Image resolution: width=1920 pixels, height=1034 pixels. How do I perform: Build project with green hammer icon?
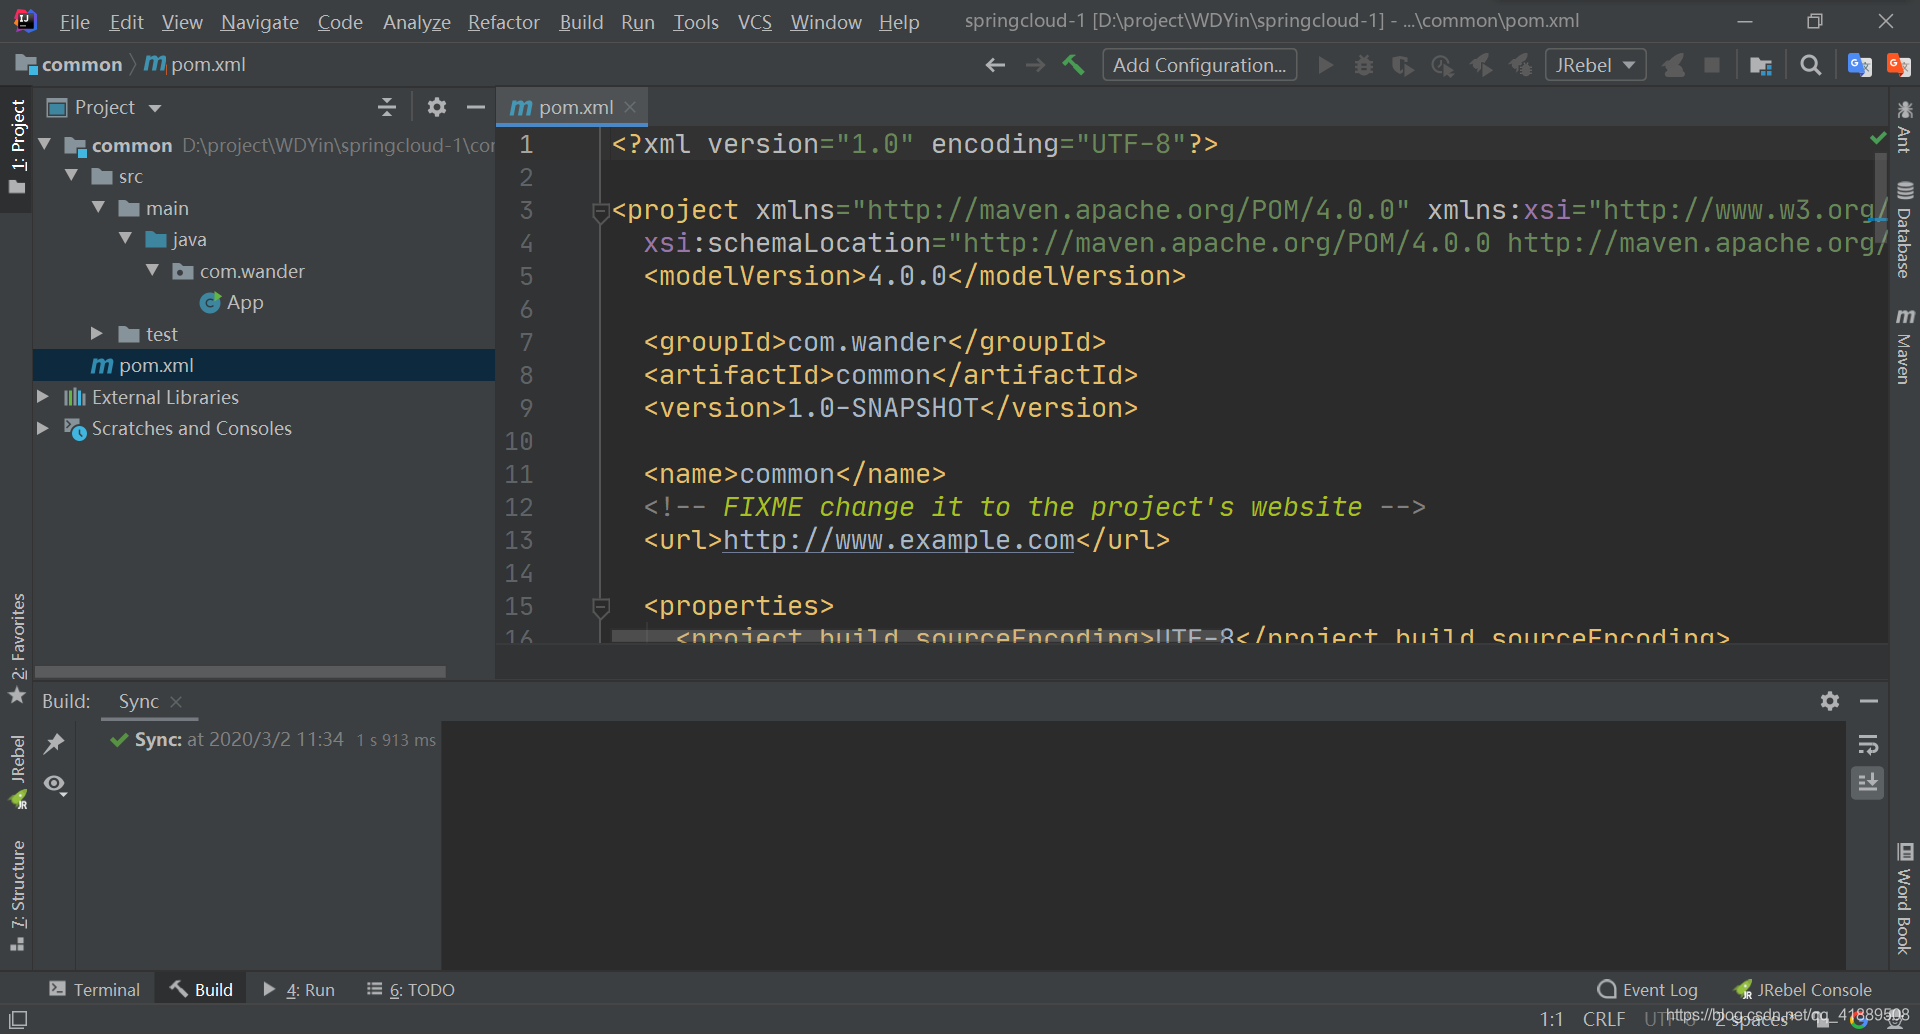[x=1073, y=65]
